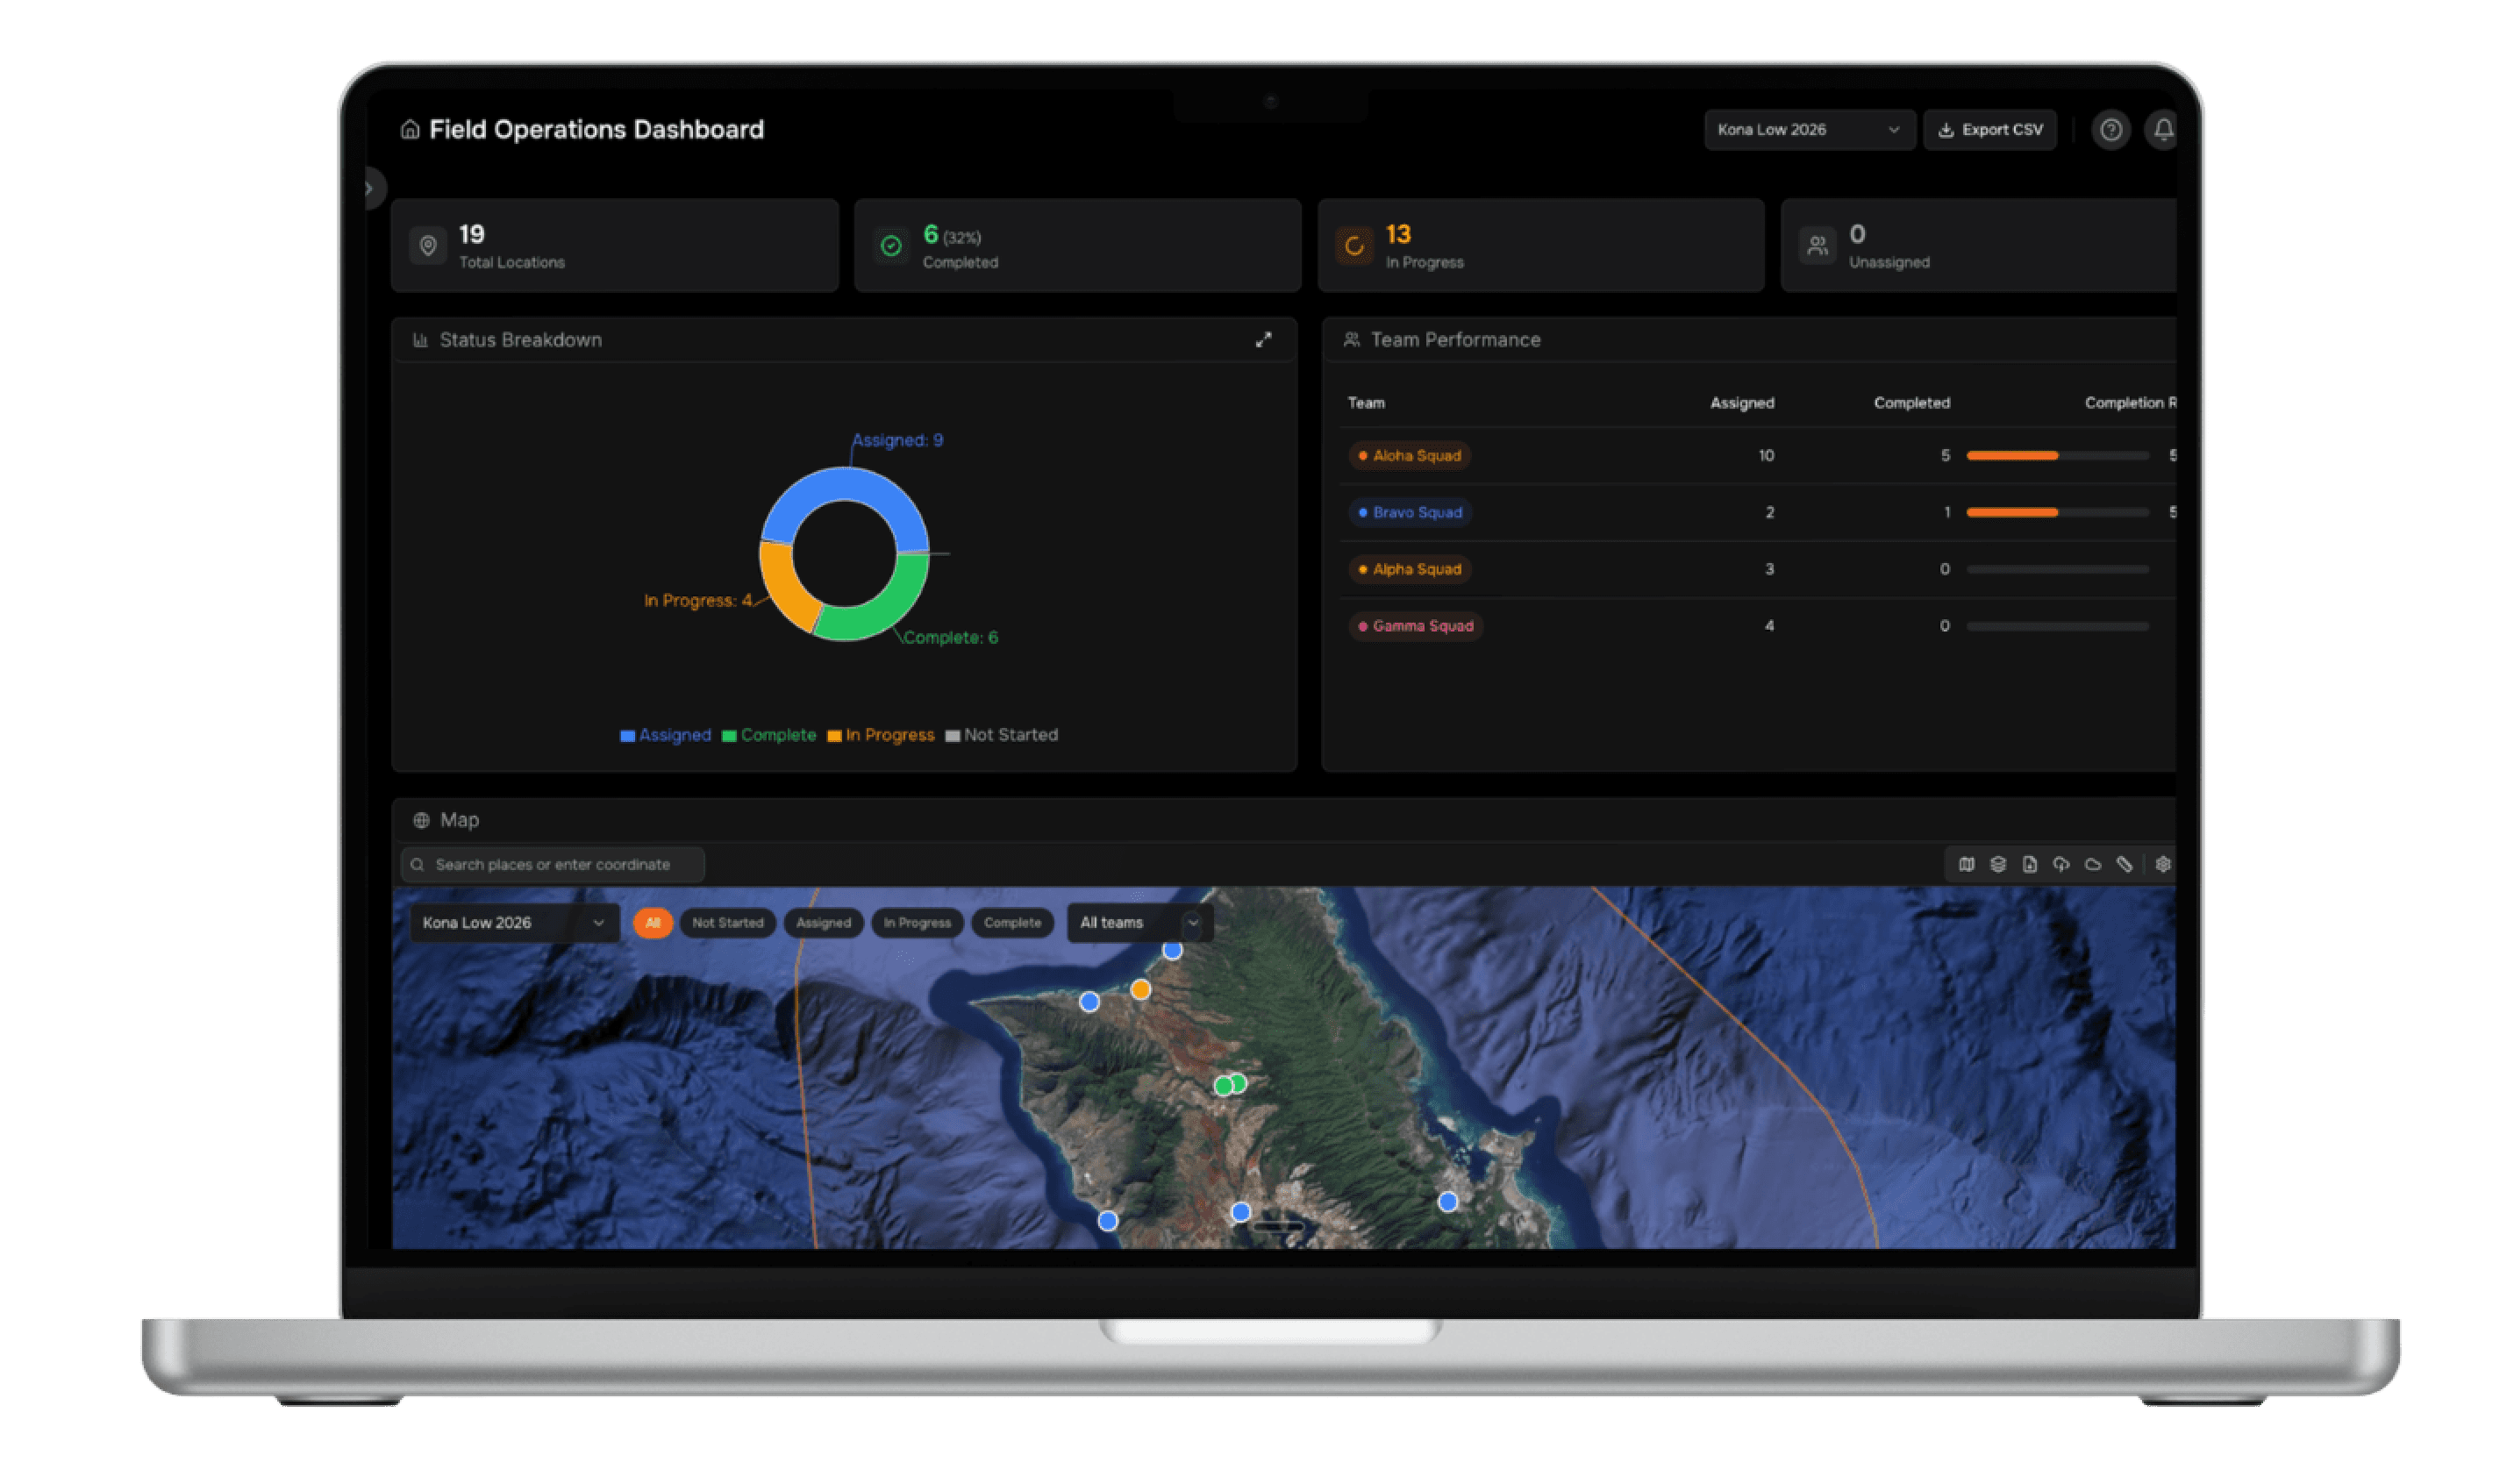Screen dimensions: 2514x1484
Task: Open the Kona Low 2026 header dropdown
Action: point(1808,130)
